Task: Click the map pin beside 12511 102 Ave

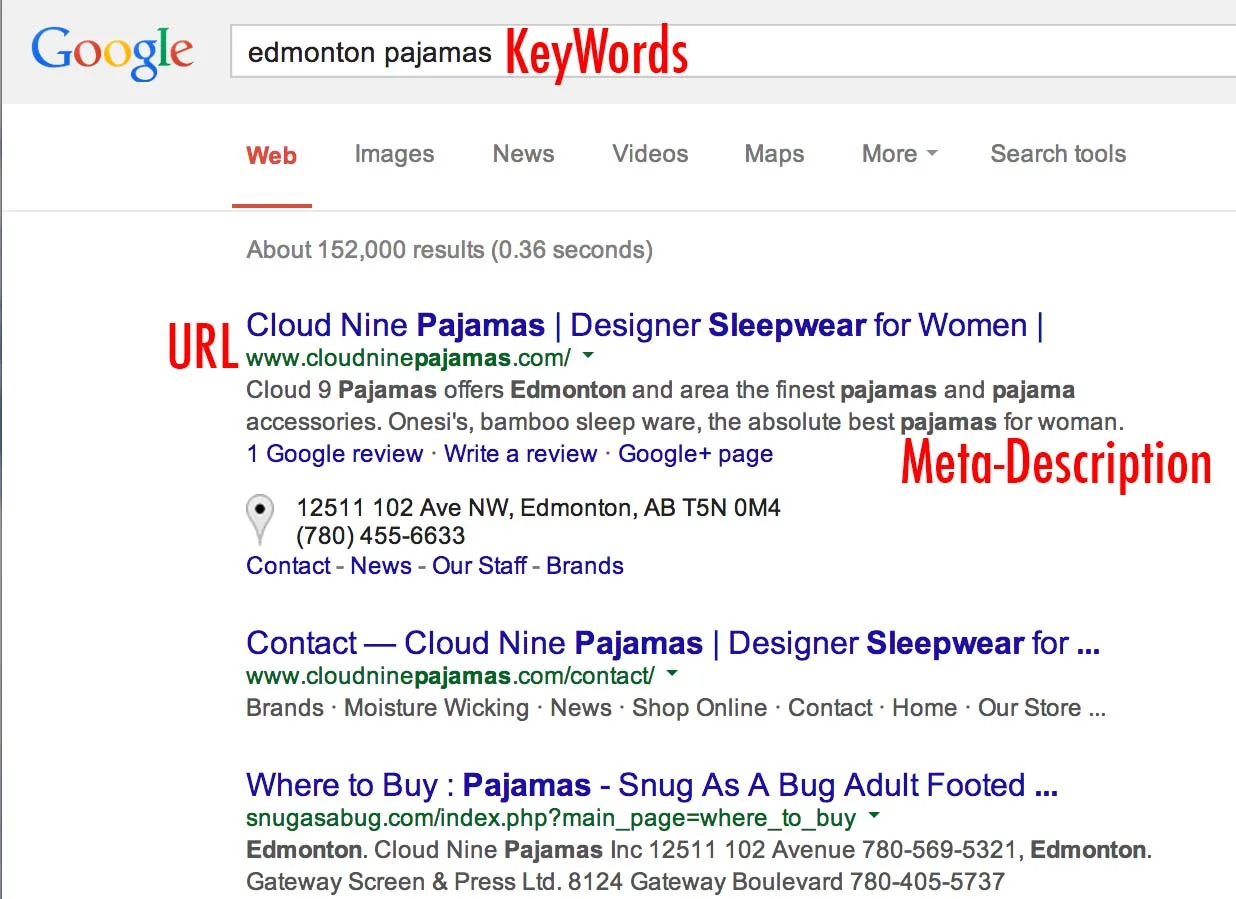Action: coord(260,519)
